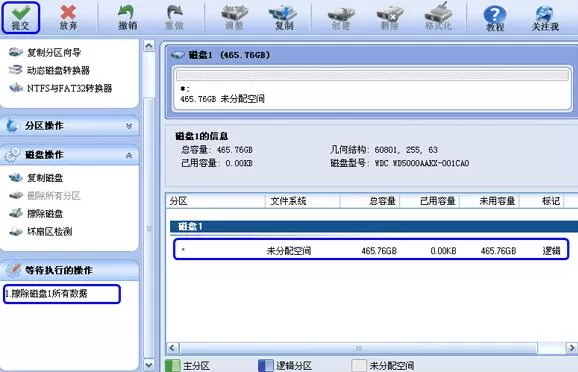Image resolution: width=578 pixels, height=372 pixels.
Task: Click the 等待执行的操作 panel header
Action: [70, 270]
